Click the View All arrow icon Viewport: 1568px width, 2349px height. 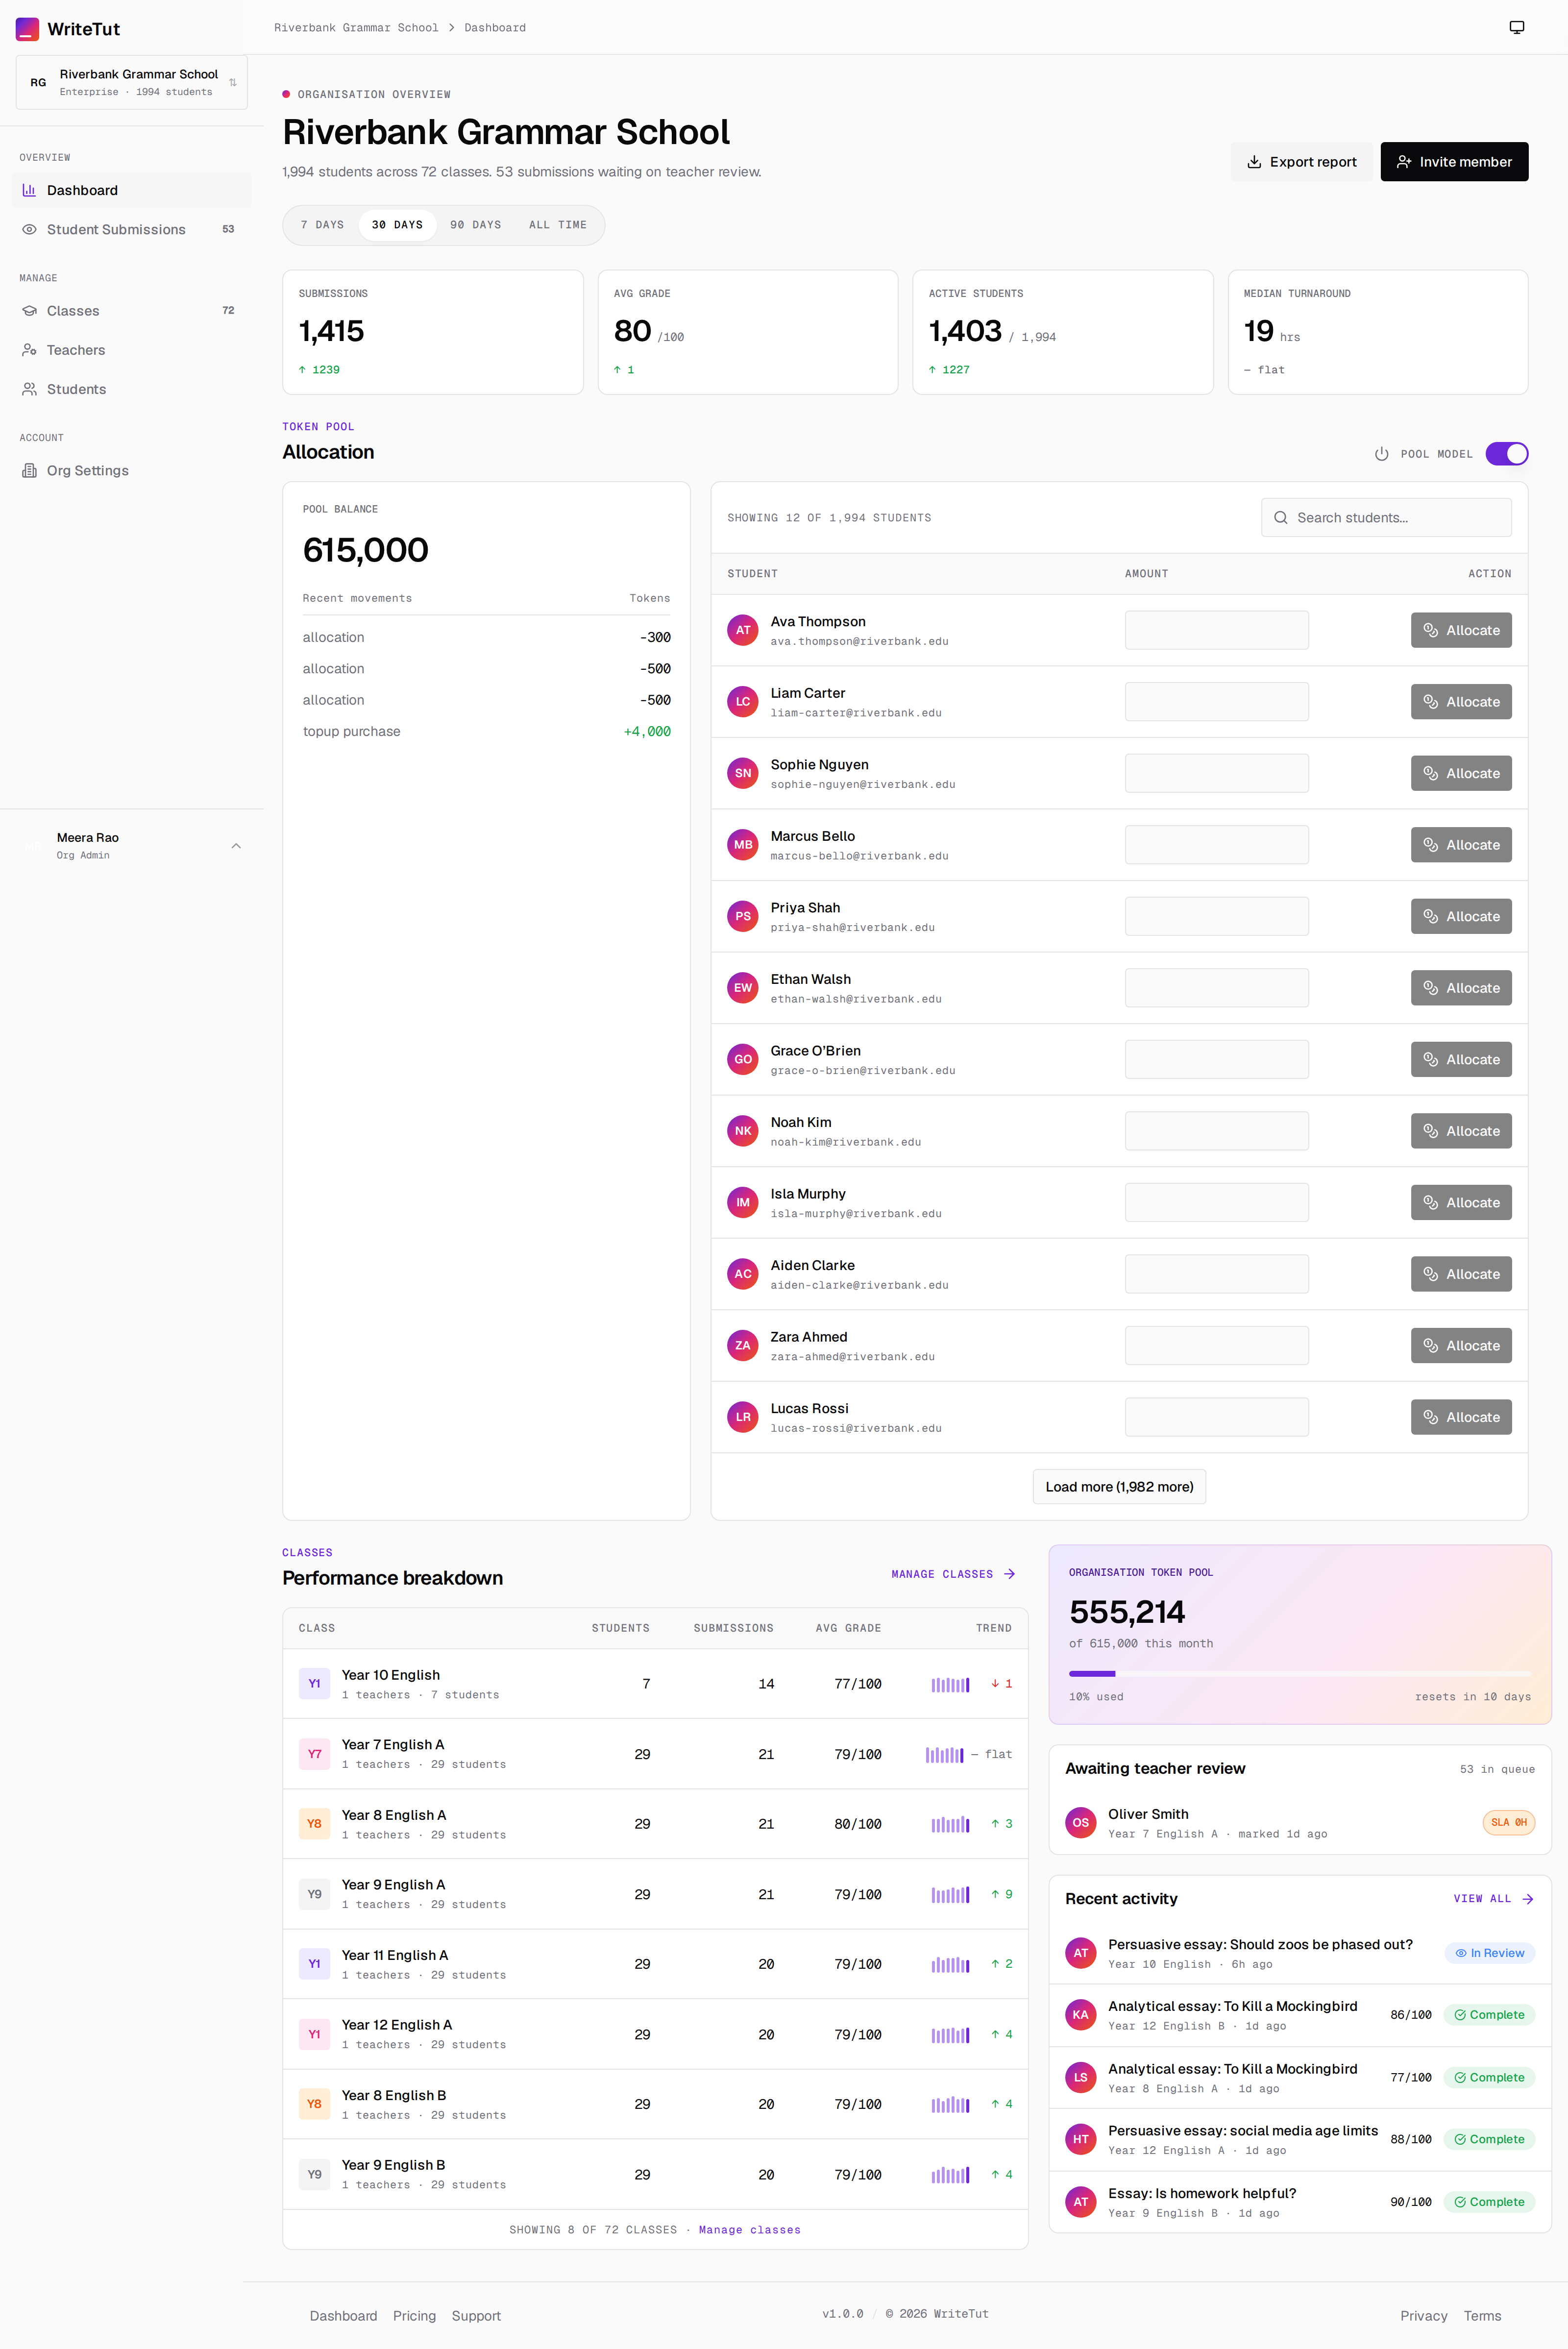[1527, 1899]
